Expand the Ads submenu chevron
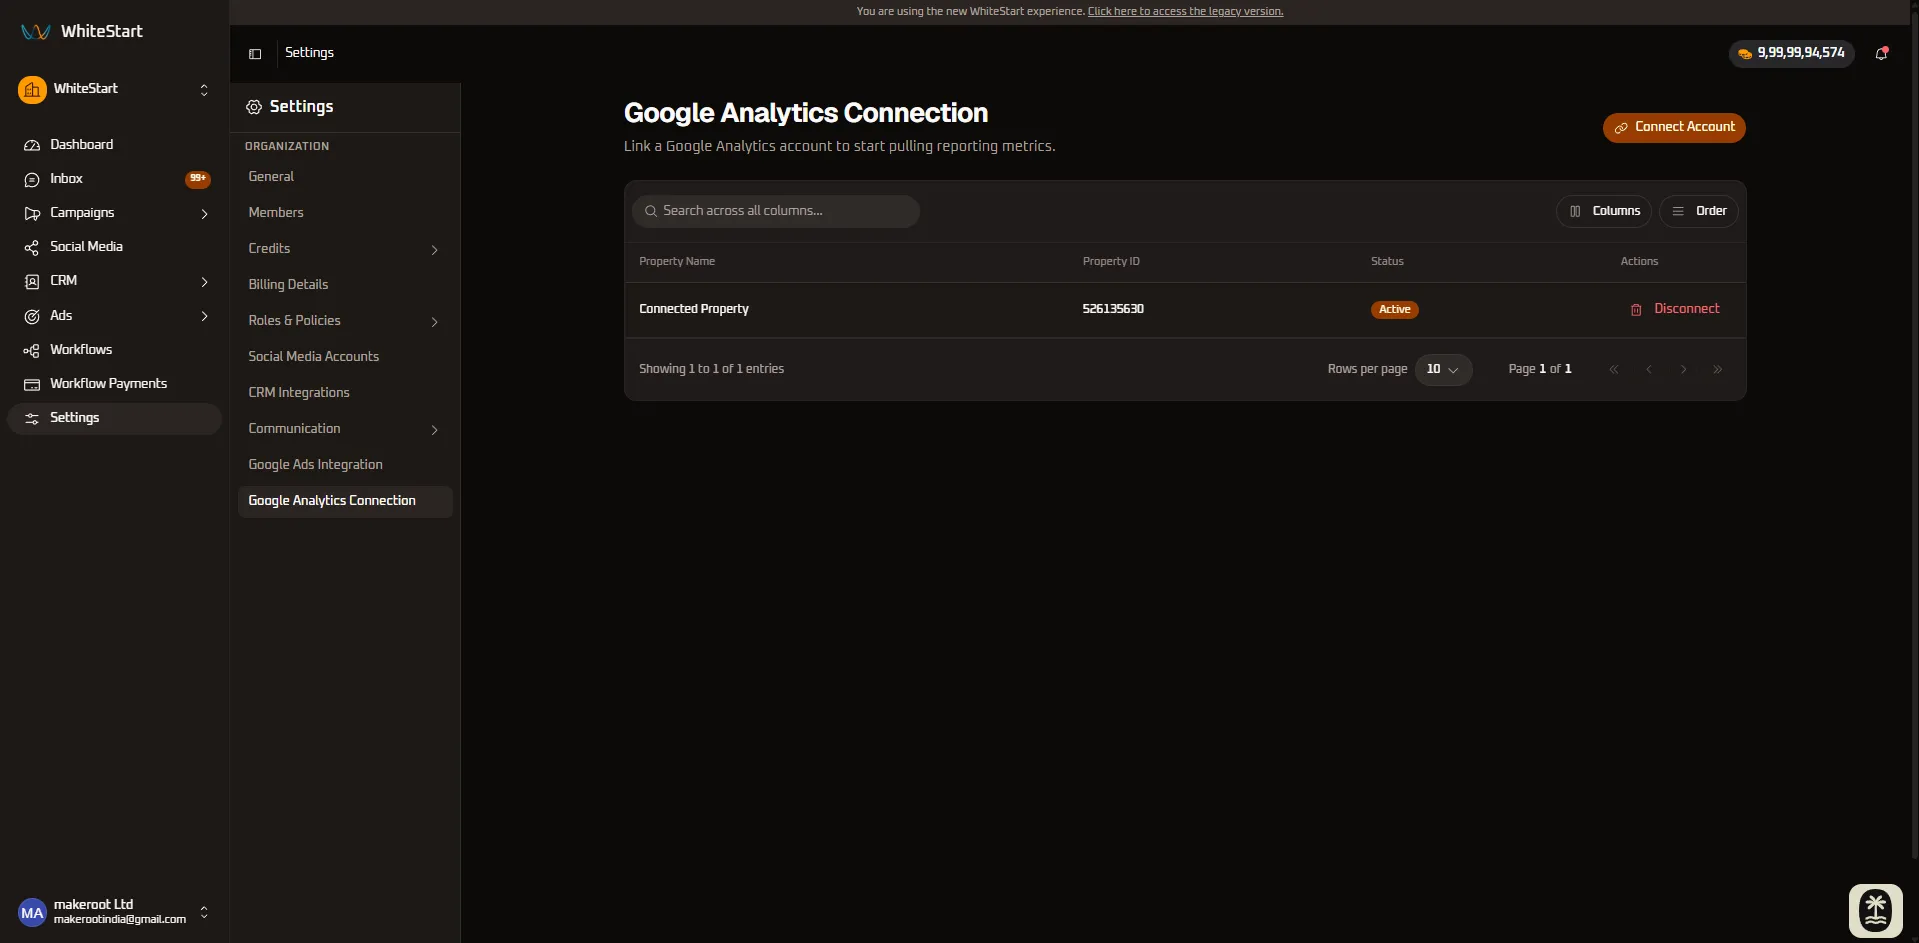 204,316
